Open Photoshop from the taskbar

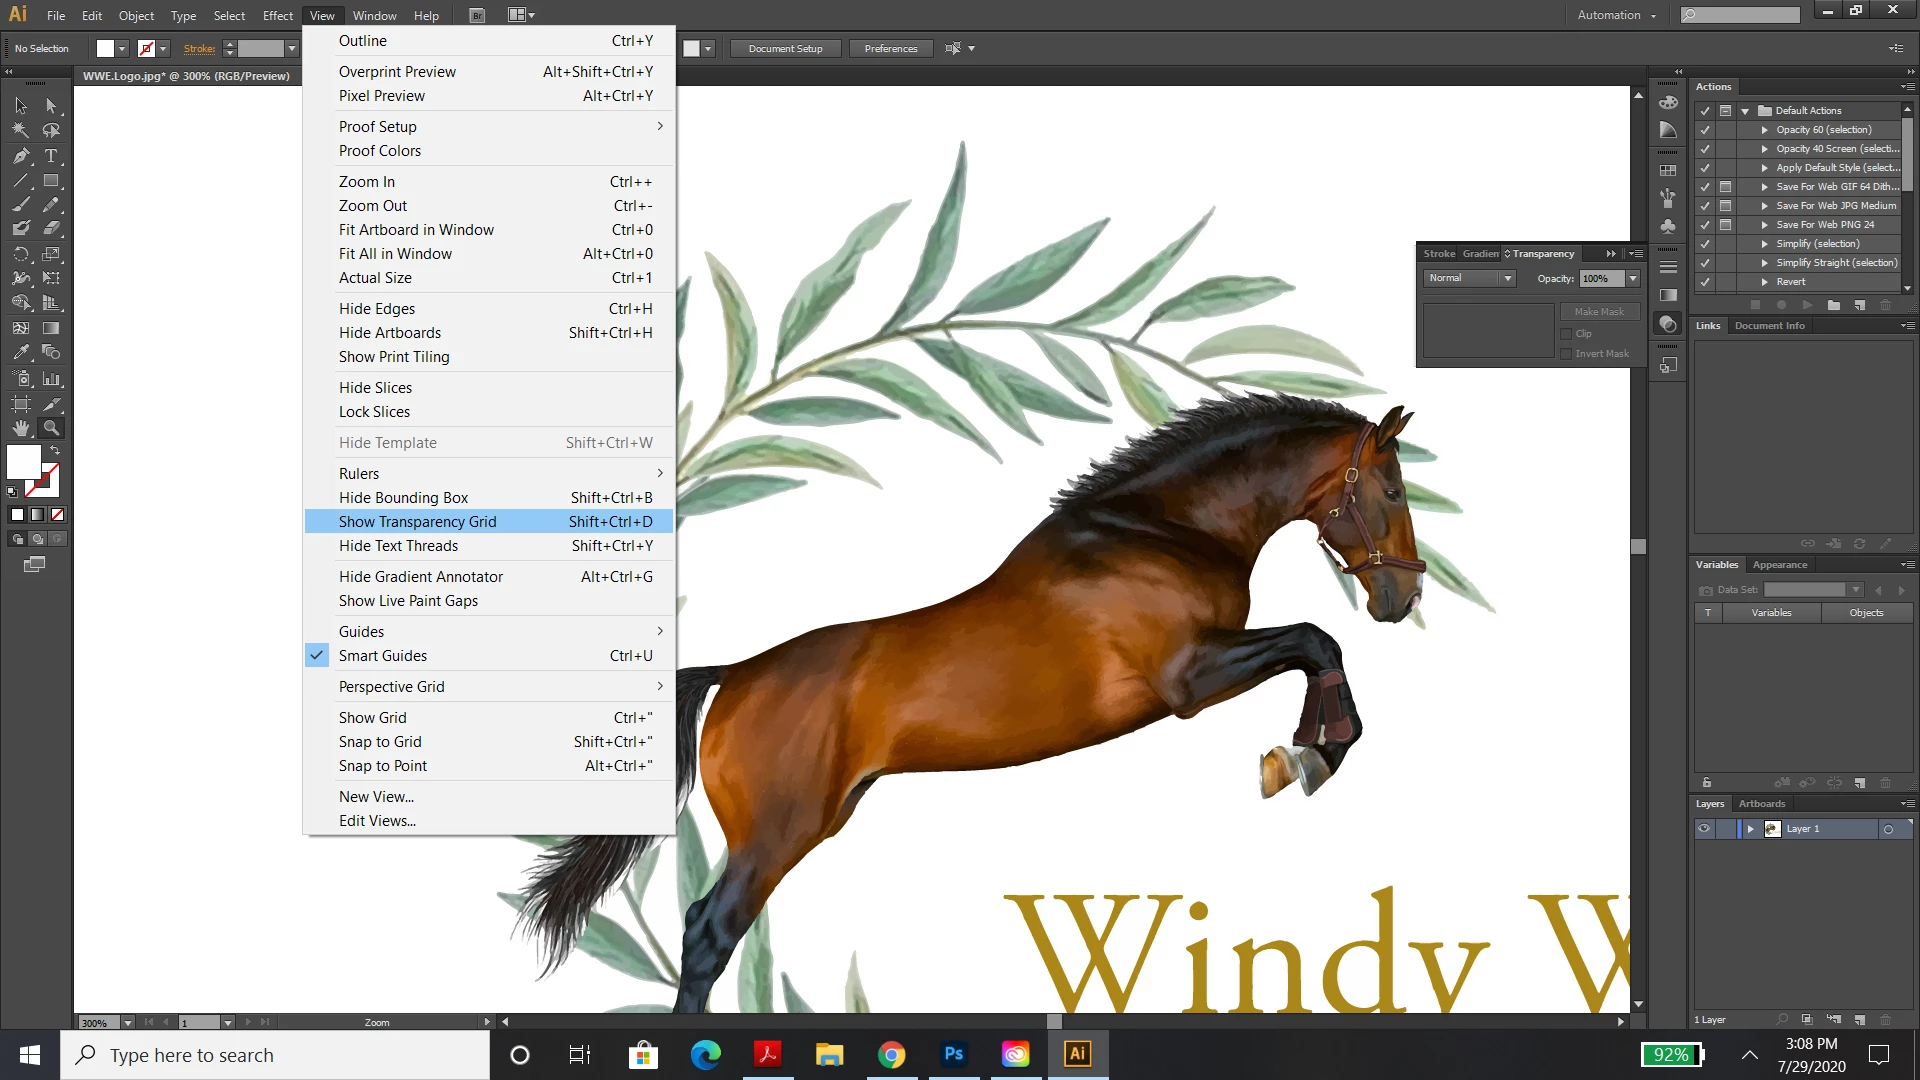pyautogui.click(x=953, y=1054)
